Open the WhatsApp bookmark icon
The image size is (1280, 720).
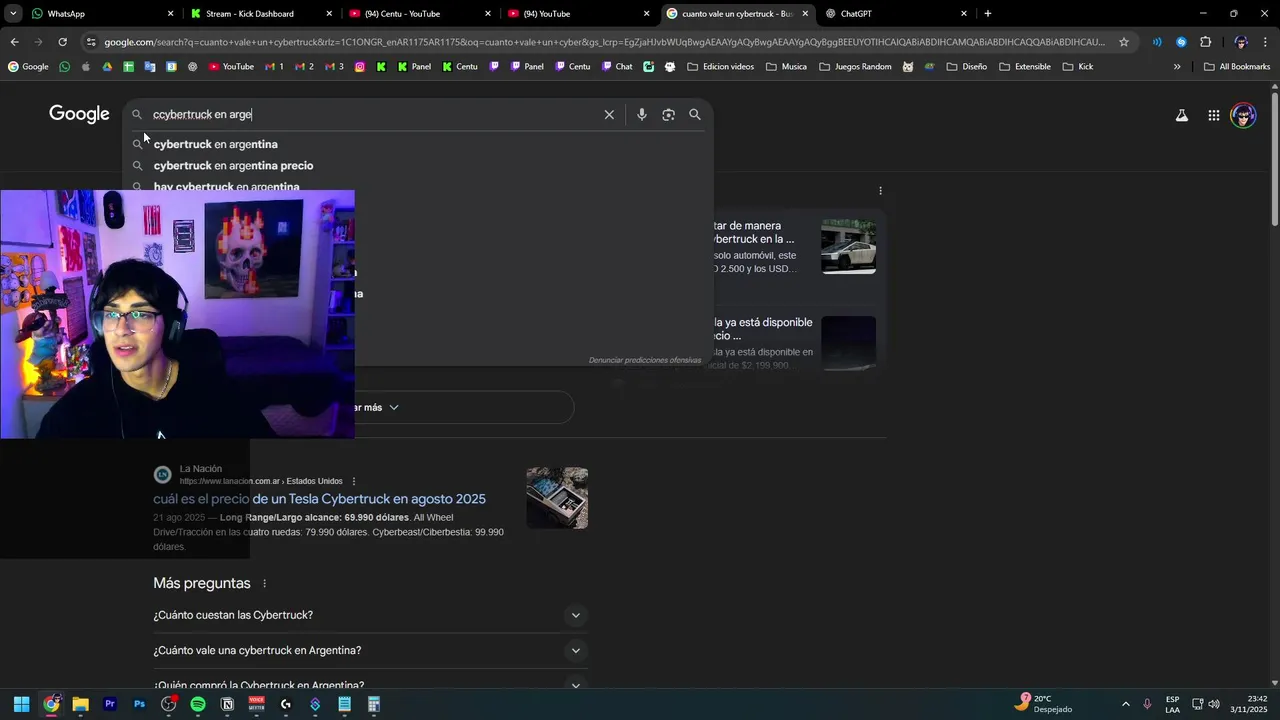pos(65,67)
